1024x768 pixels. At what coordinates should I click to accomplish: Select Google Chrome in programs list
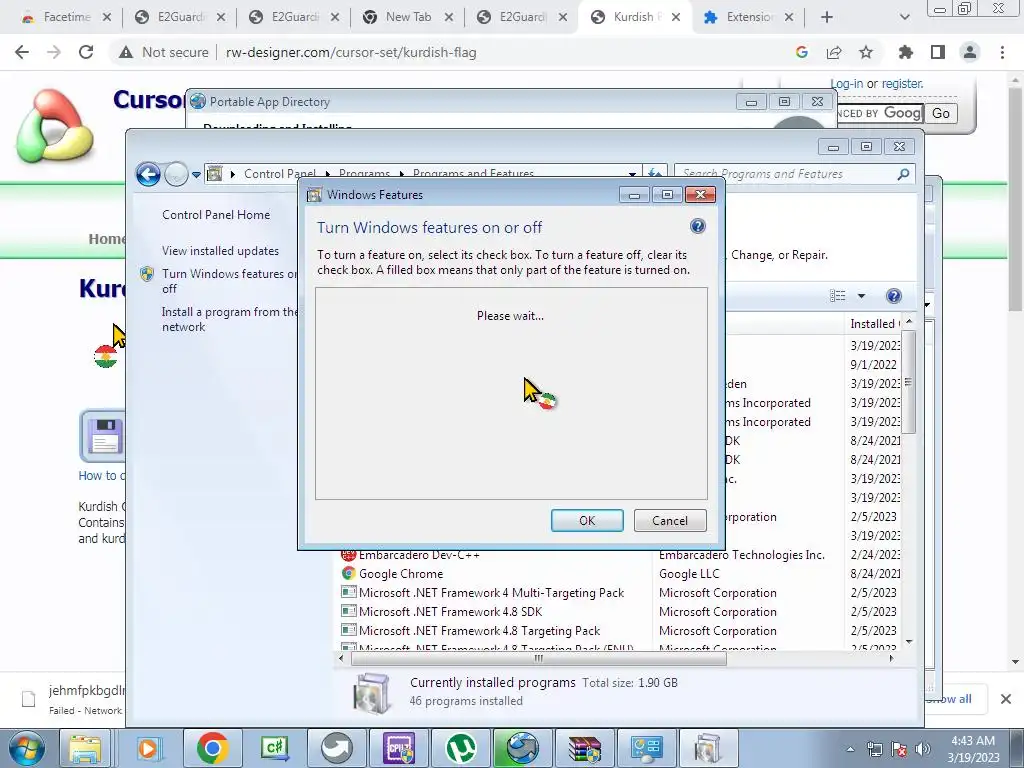click(x=400, y=573)
